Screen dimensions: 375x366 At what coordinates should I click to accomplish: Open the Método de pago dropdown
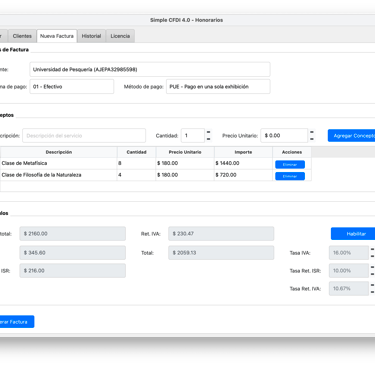(218, 87)
